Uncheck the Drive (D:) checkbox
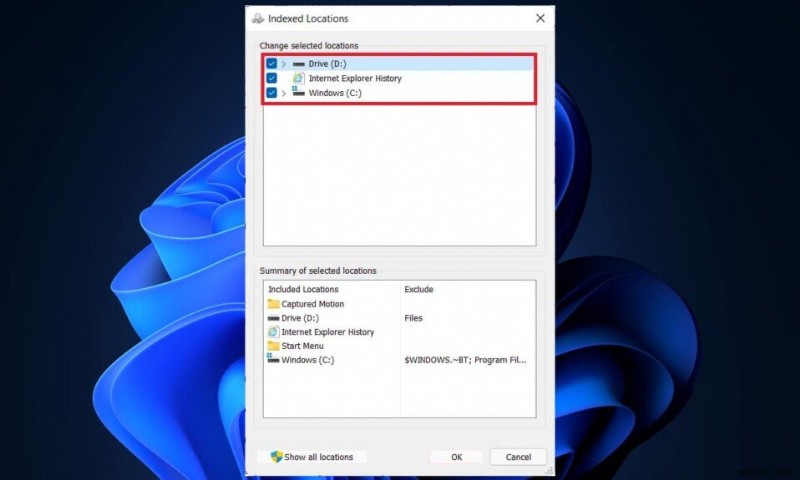This screenshot has width=800, height=480. click(x=271, y=64)
